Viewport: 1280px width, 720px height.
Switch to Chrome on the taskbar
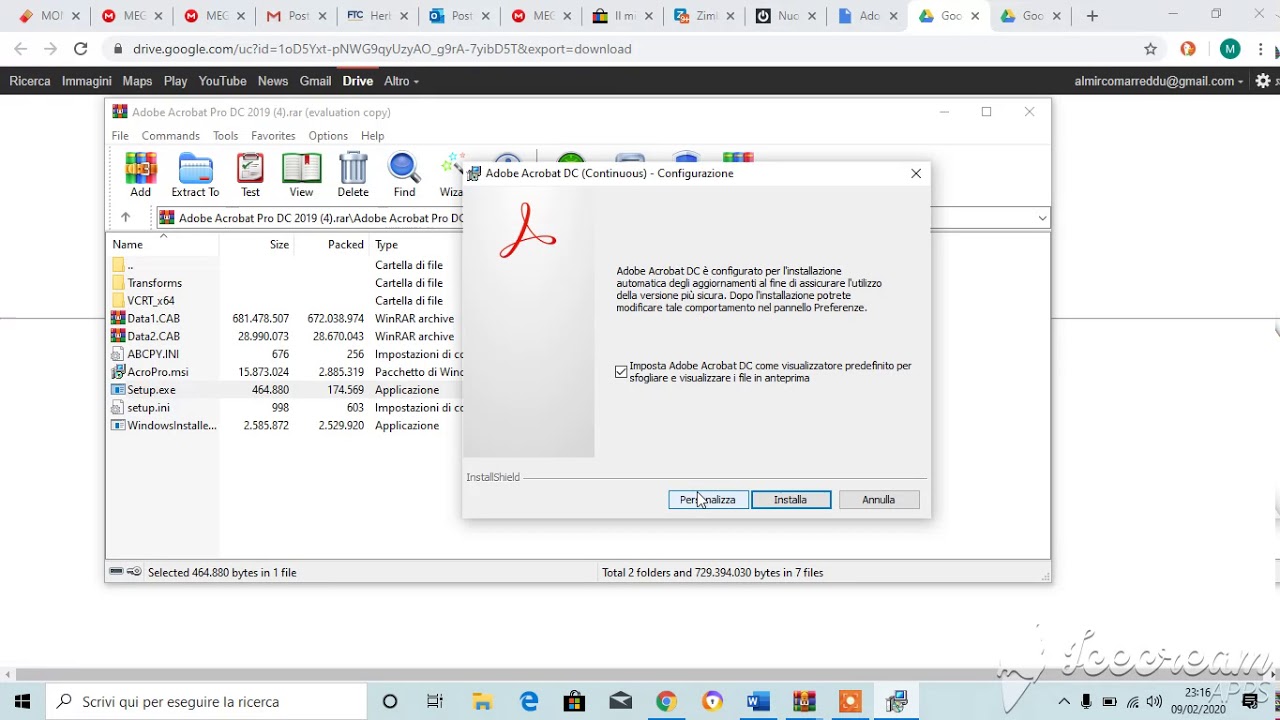pyautogui.click(x=666, y=701)
